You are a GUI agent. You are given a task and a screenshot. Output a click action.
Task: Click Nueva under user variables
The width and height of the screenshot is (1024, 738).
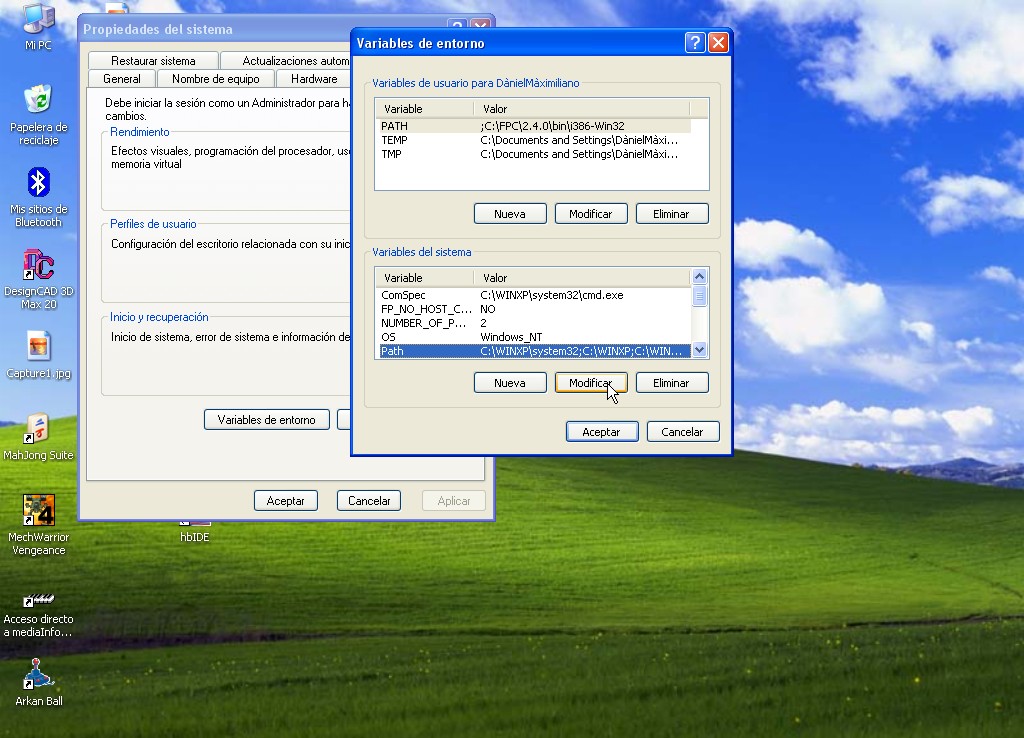pos(510,214)
